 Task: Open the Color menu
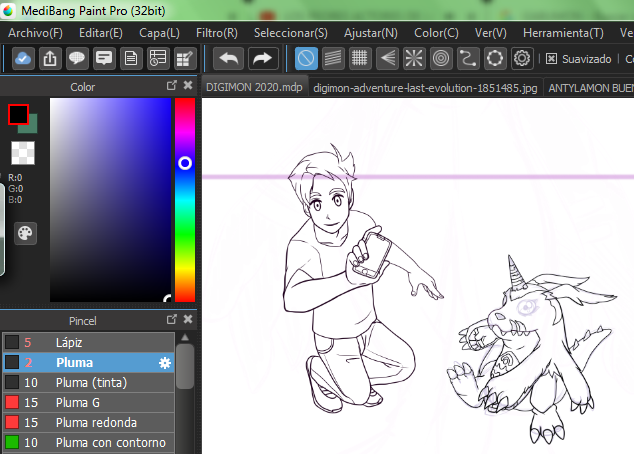[x=436, y=33]
